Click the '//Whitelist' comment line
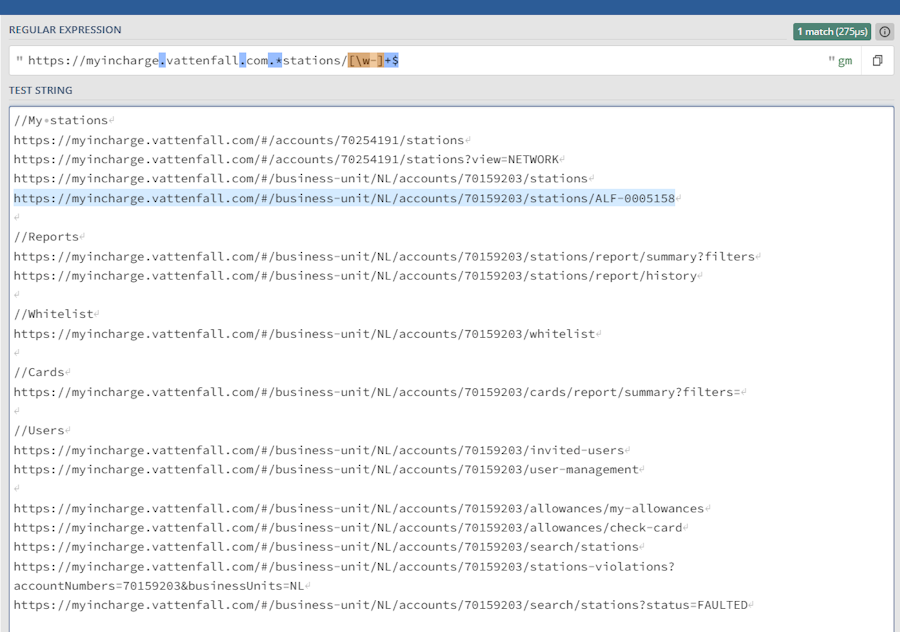Viewport: 900px width, 632px height. pos(53,315)
